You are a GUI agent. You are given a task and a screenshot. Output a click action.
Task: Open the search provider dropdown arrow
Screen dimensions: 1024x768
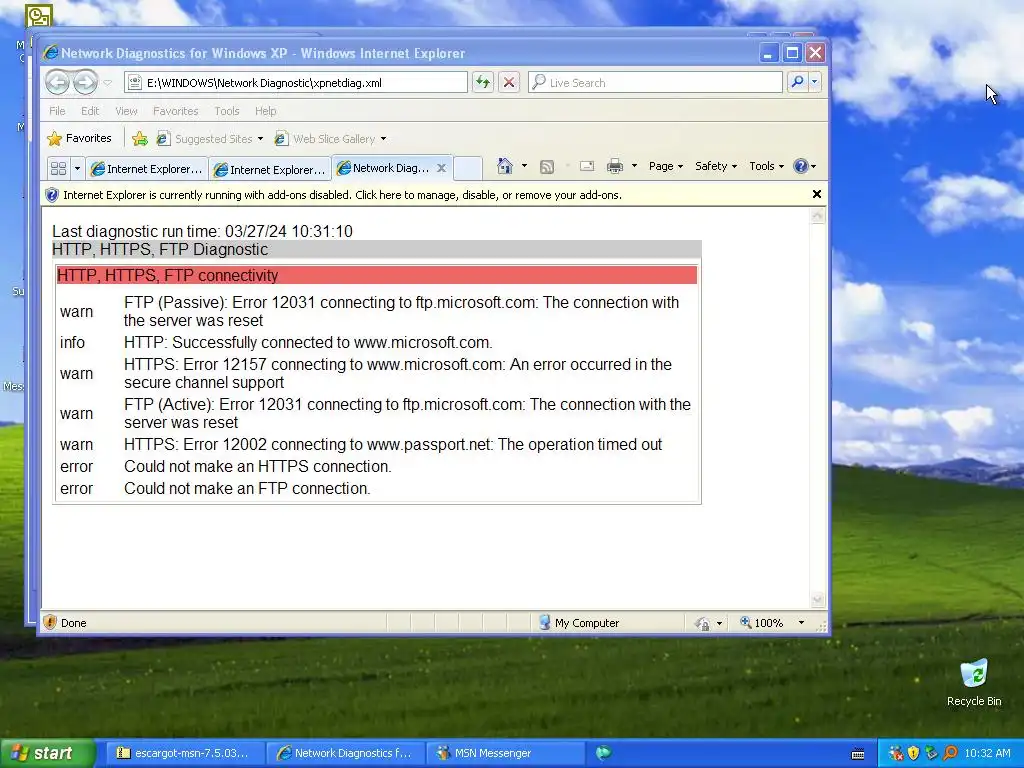coord(814,82)
